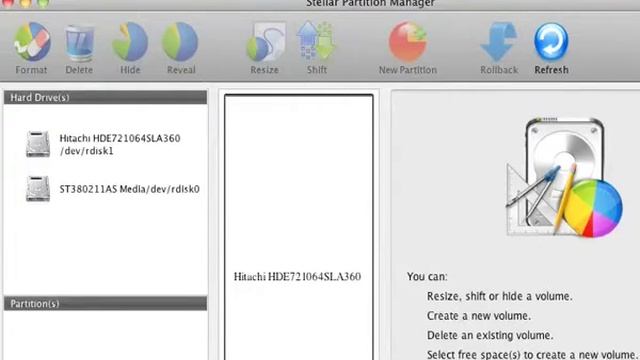Open the Resize tool
640x360 pixels.
(x=265, y=42)
